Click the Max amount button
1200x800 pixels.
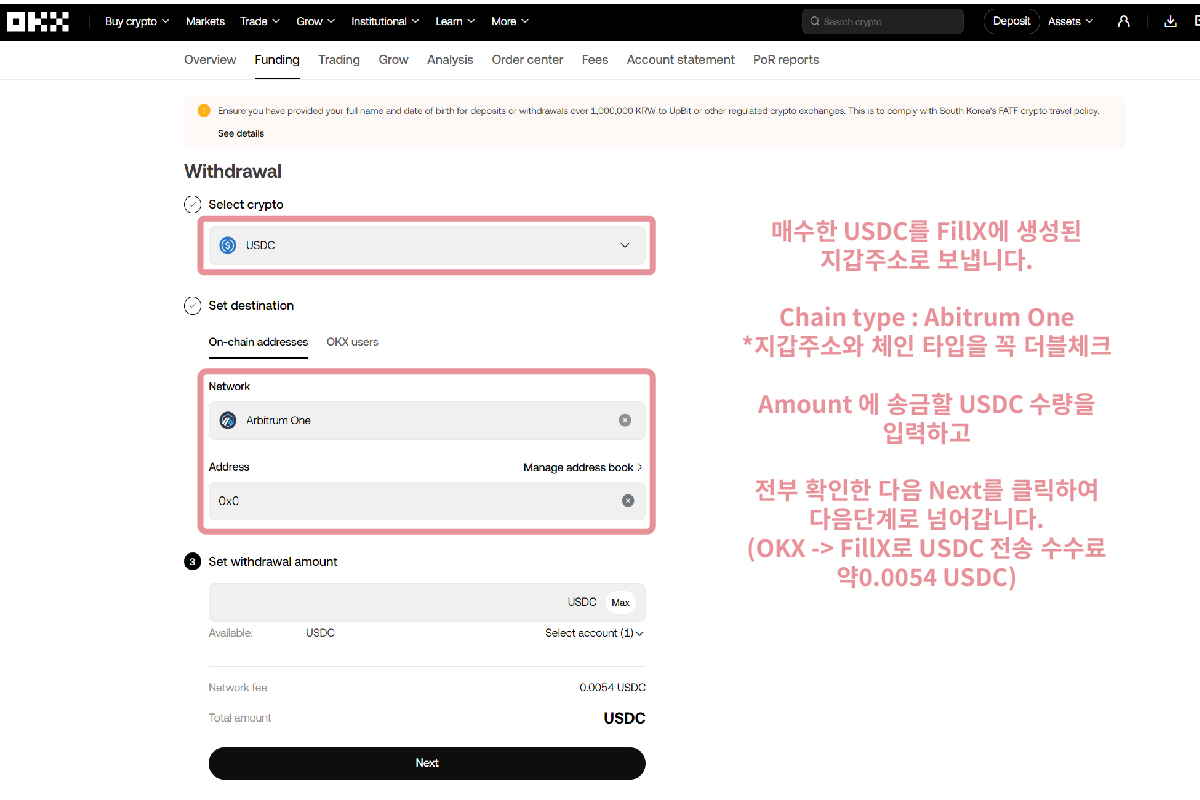pyautogui.click(x=620, y=602)
